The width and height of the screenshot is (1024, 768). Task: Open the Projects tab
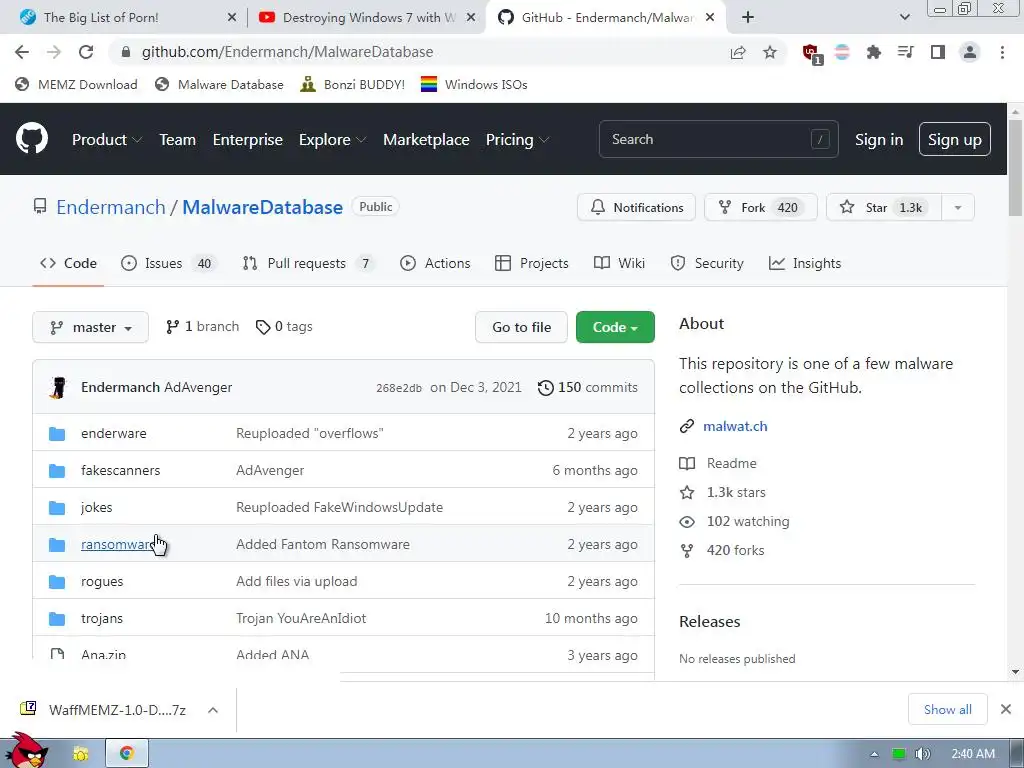pos(532,263)
